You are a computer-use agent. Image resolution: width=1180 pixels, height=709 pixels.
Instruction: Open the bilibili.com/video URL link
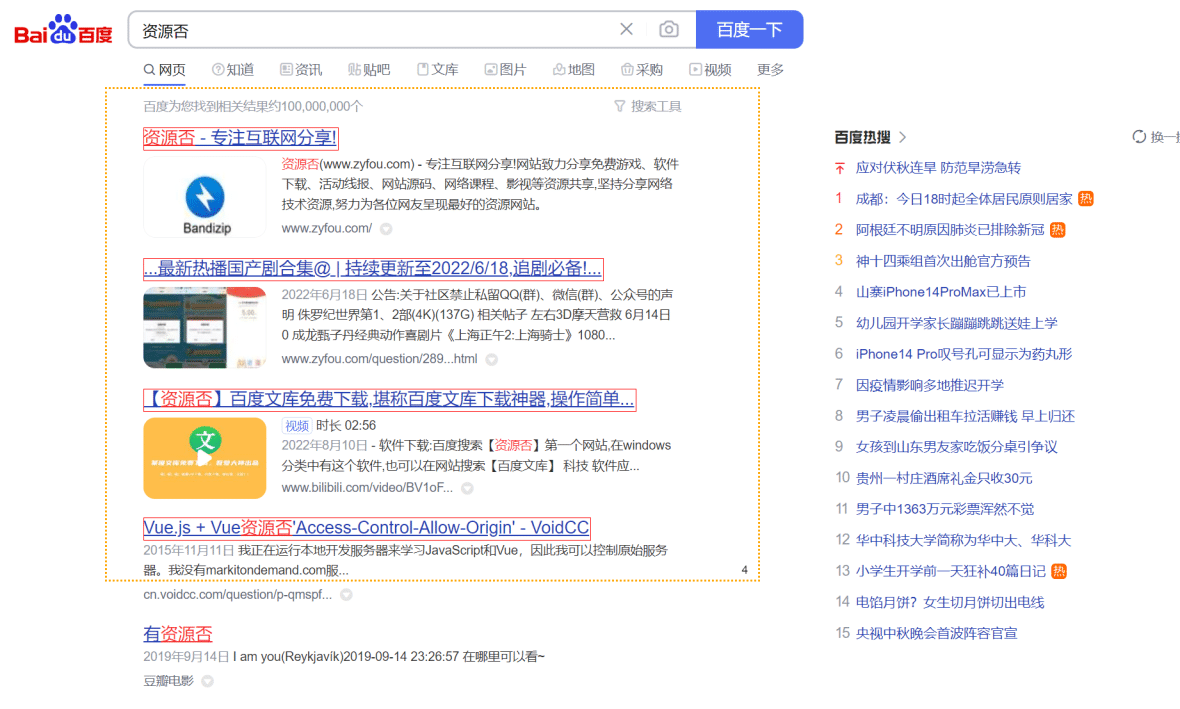(x=367, y=488)
